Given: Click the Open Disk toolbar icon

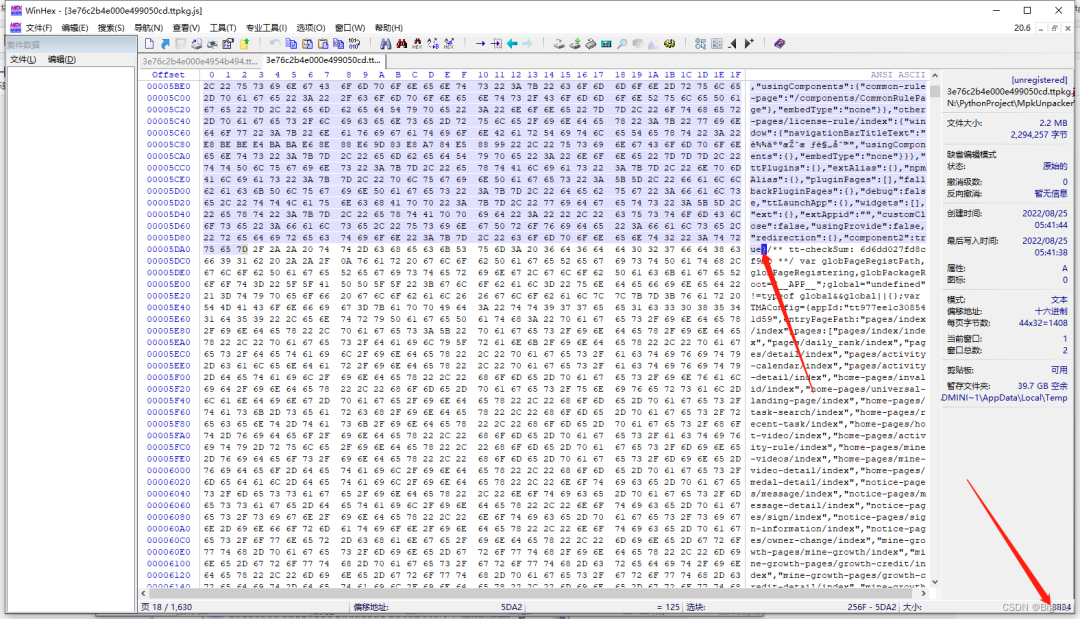Looking at the screenshot, I should (x=559, y=43).
